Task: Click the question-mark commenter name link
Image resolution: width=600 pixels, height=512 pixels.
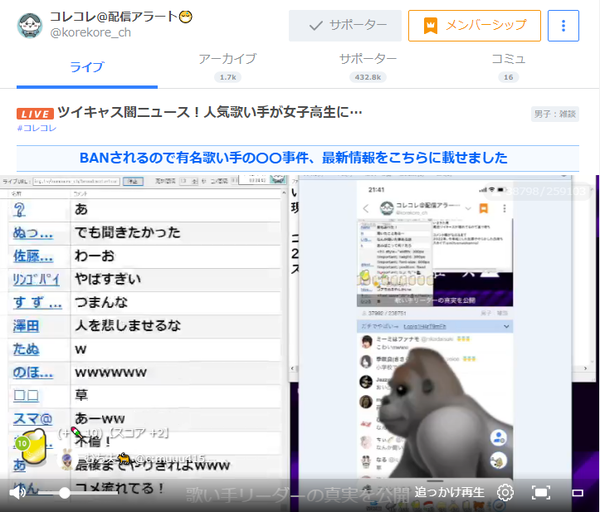Action: pos(19,210)
